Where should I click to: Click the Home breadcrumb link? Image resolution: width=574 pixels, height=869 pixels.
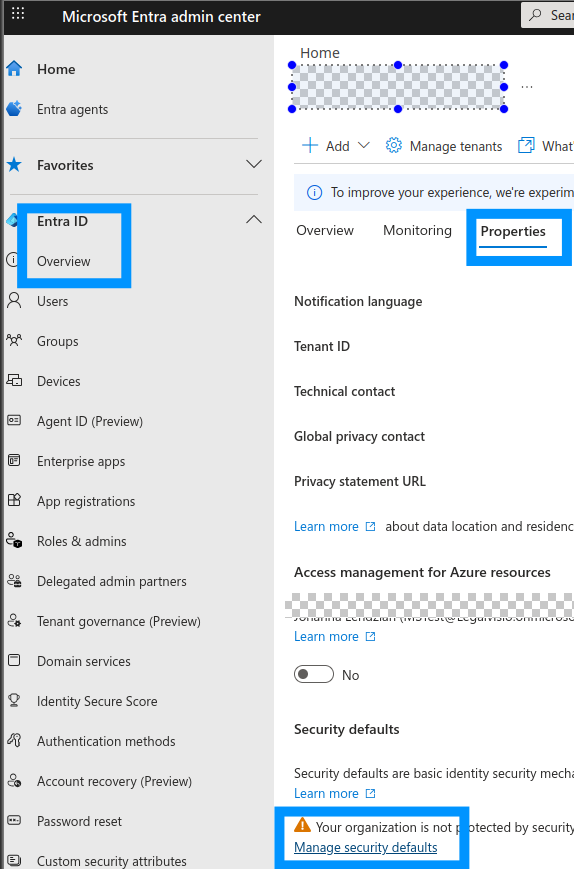pyautogui.click(x=320, y=53)
